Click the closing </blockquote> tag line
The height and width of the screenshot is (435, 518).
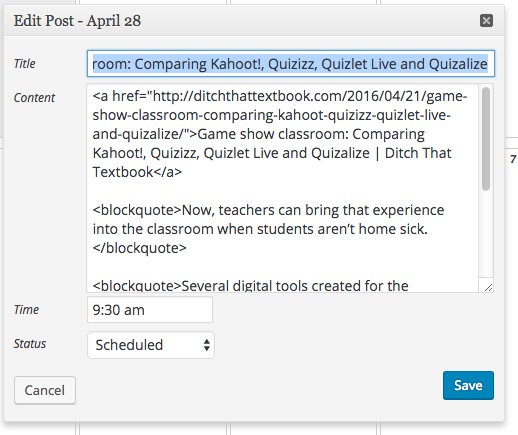139,248
